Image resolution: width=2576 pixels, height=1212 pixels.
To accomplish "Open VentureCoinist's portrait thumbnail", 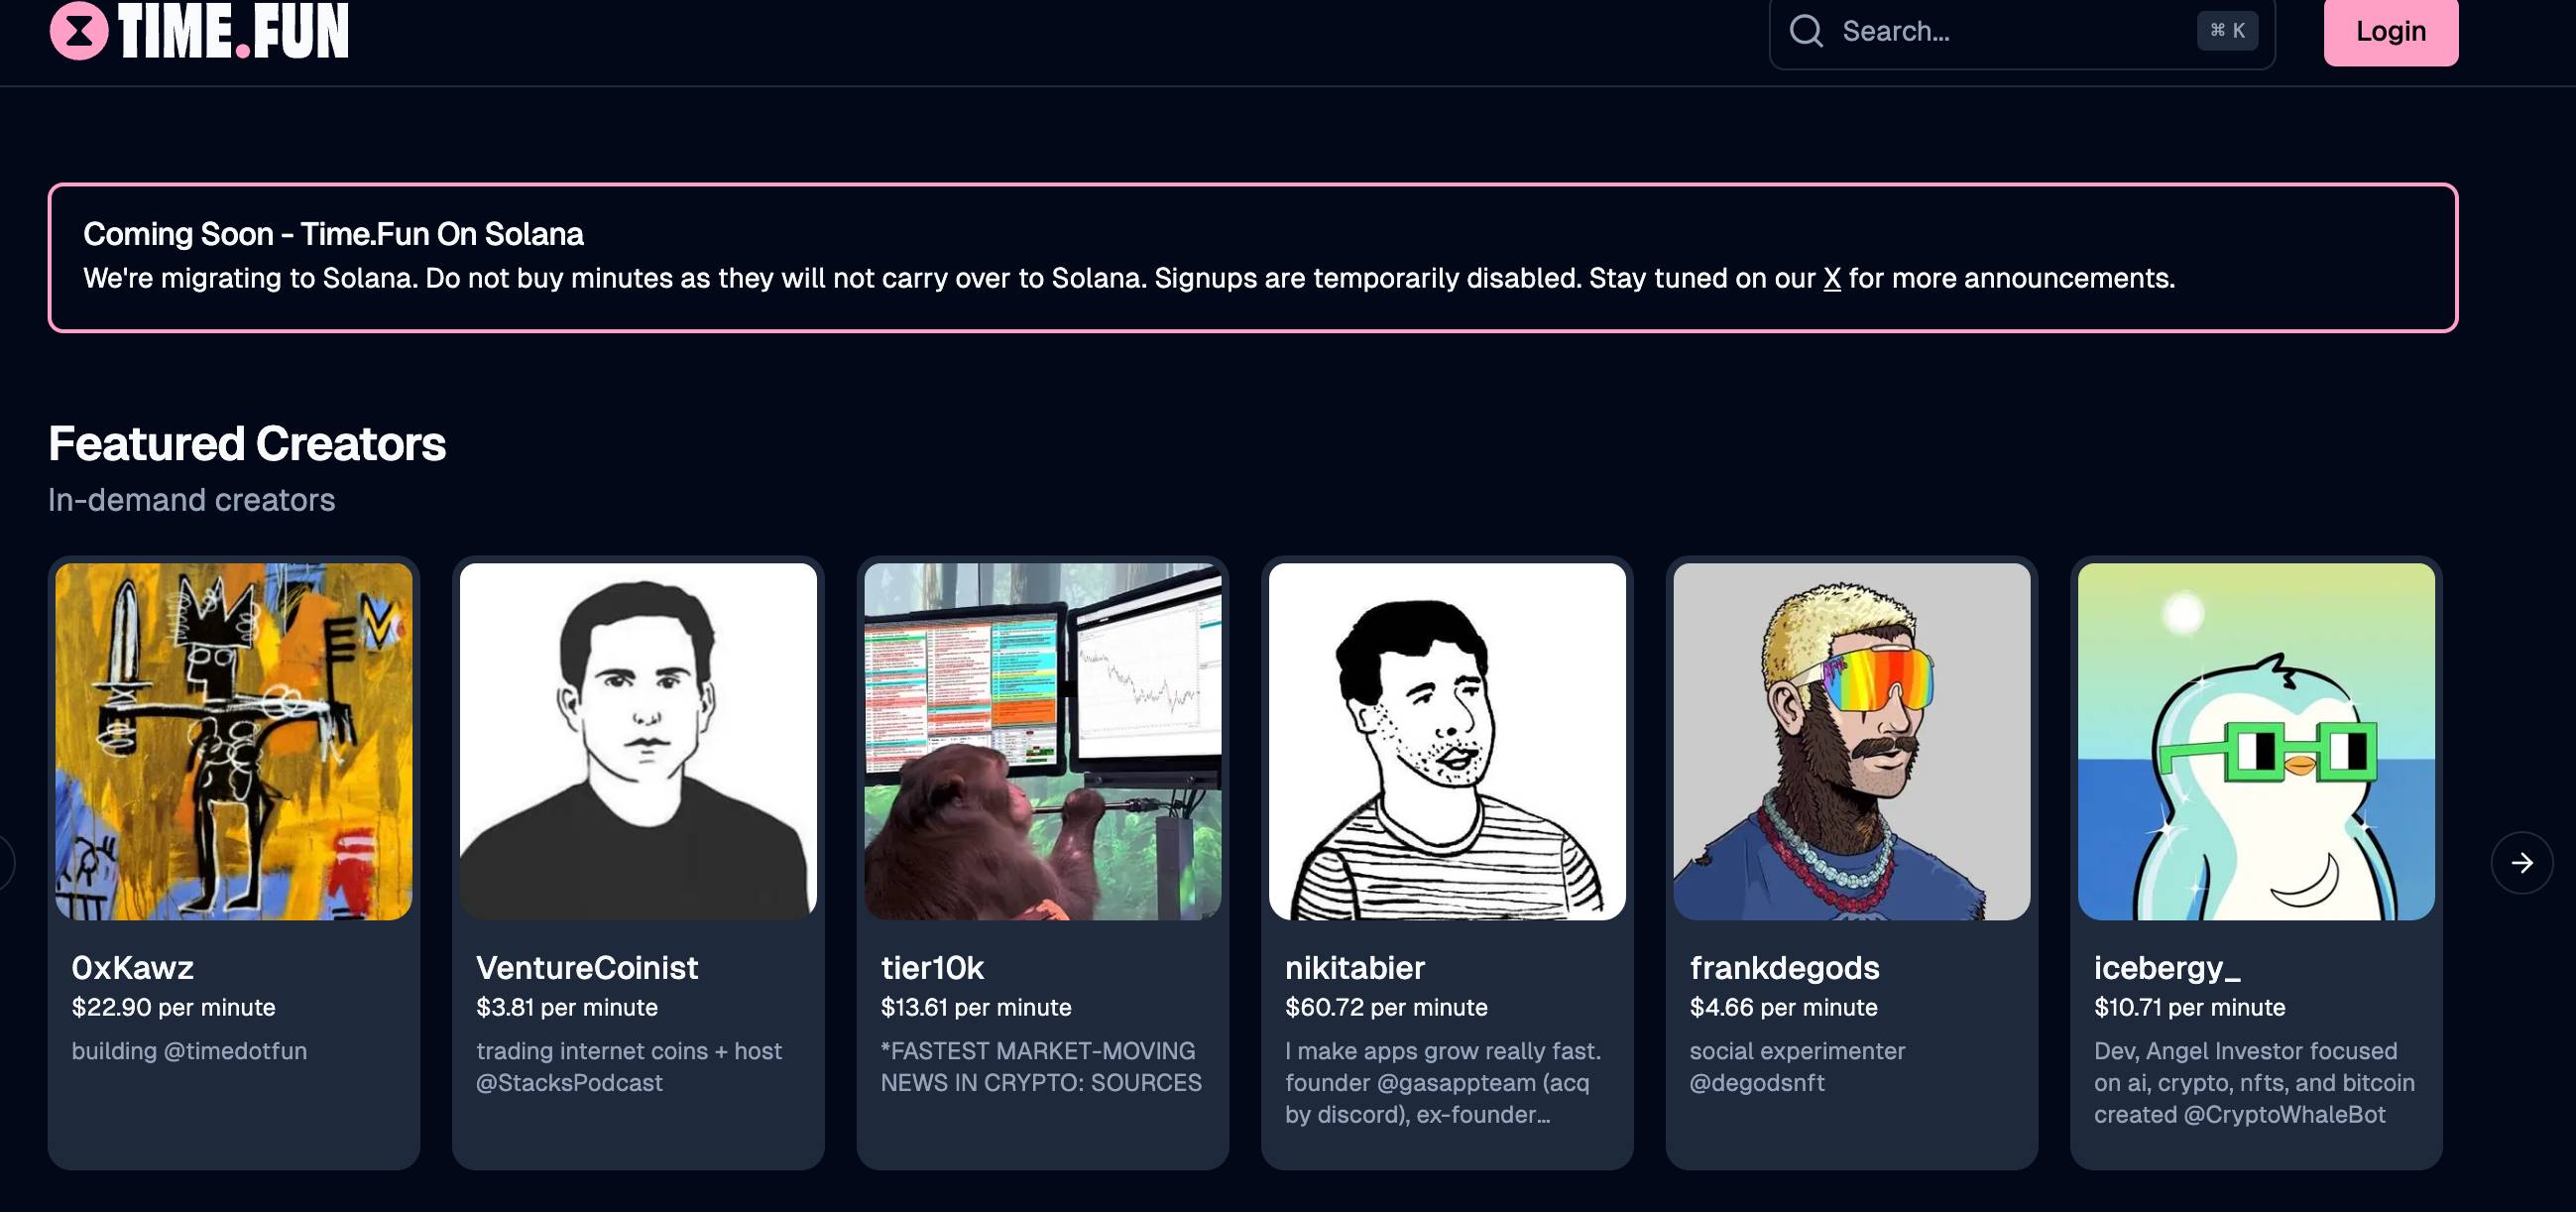I will coord(638,741).
